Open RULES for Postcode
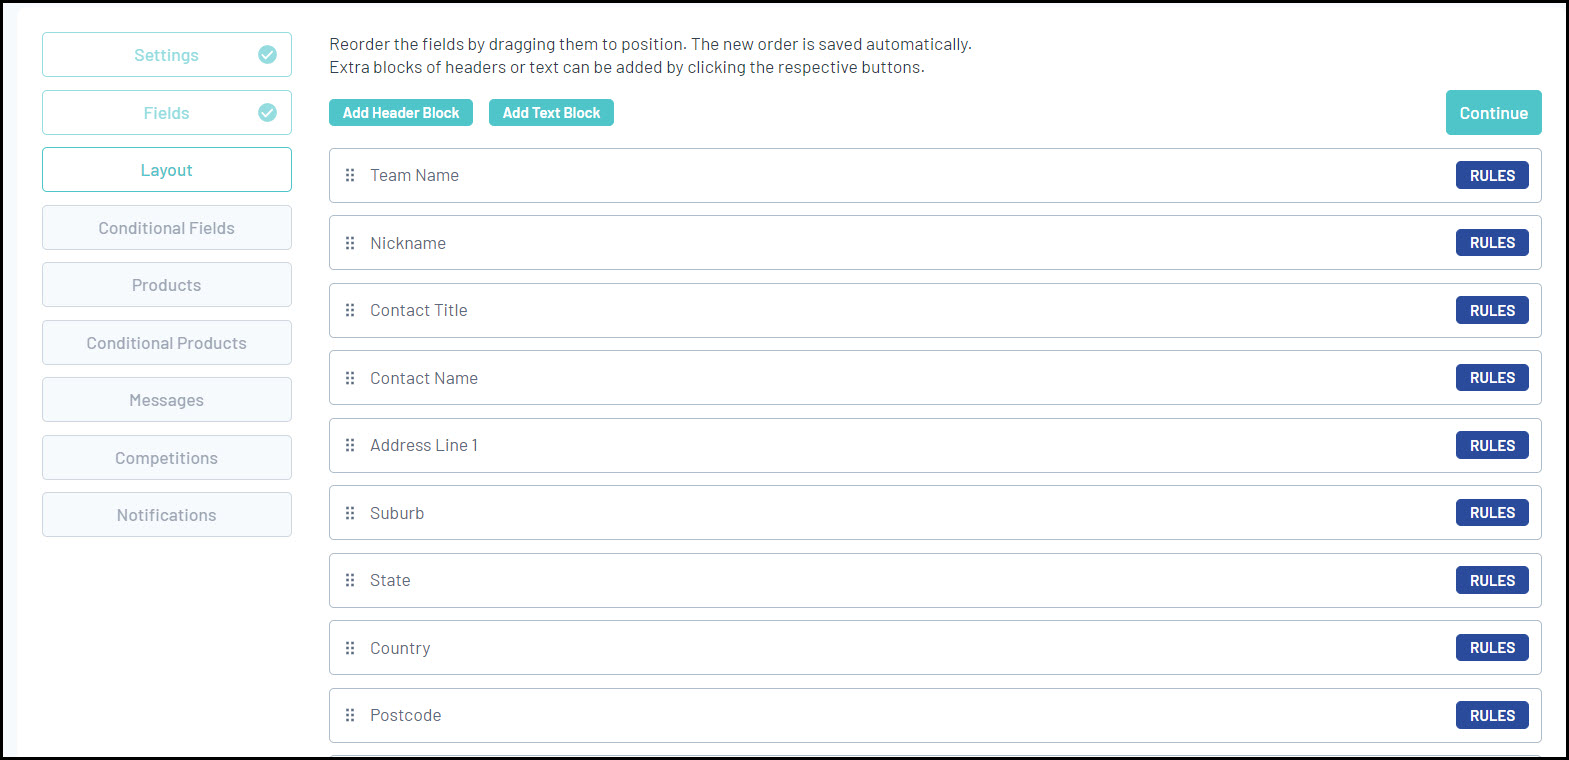This screenshot has height=760, width=1569. pos(1492,715)
